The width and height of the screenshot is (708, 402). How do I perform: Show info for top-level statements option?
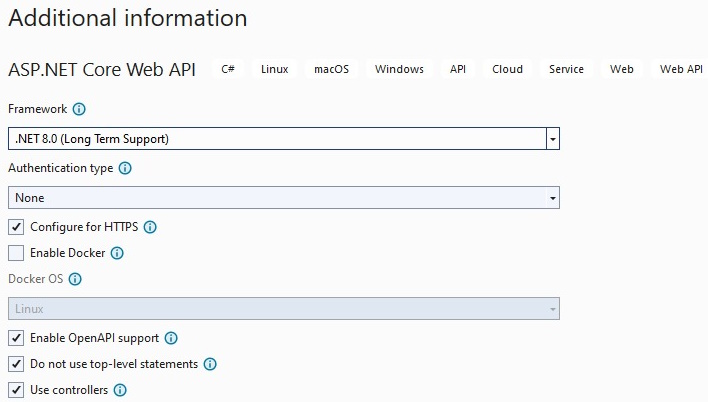pyautogui.click(x=210, y=364)
